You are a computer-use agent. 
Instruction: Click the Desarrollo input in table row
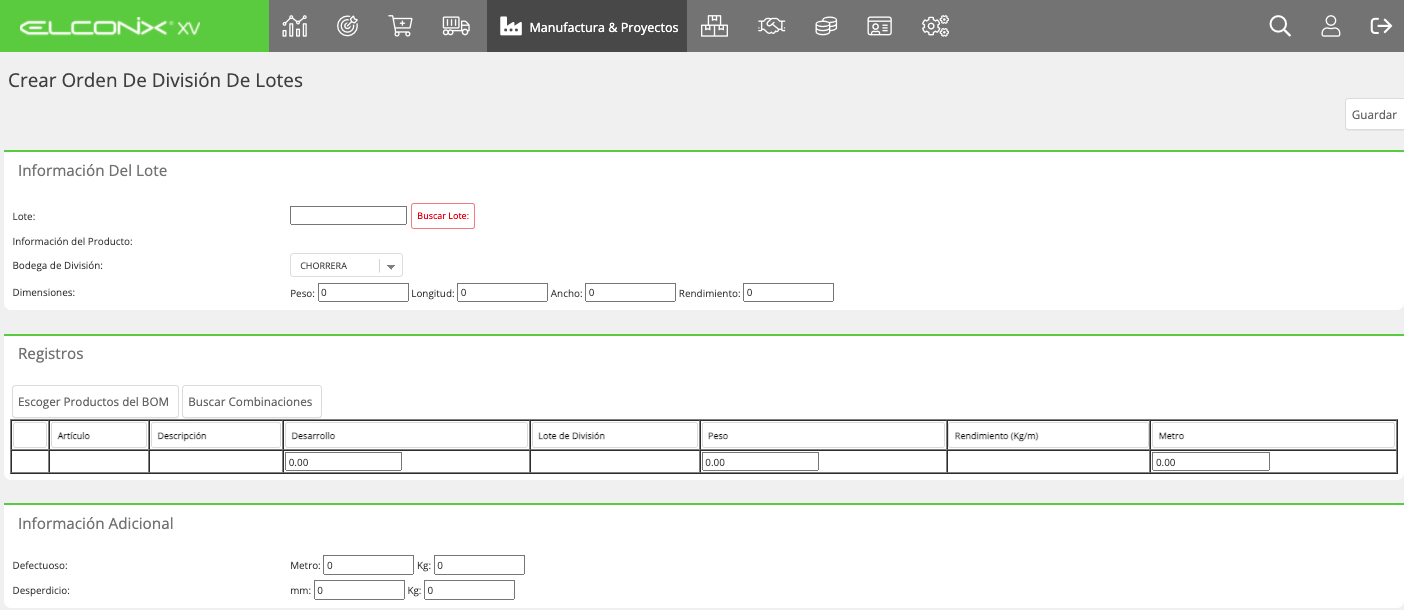coord(343,462)
